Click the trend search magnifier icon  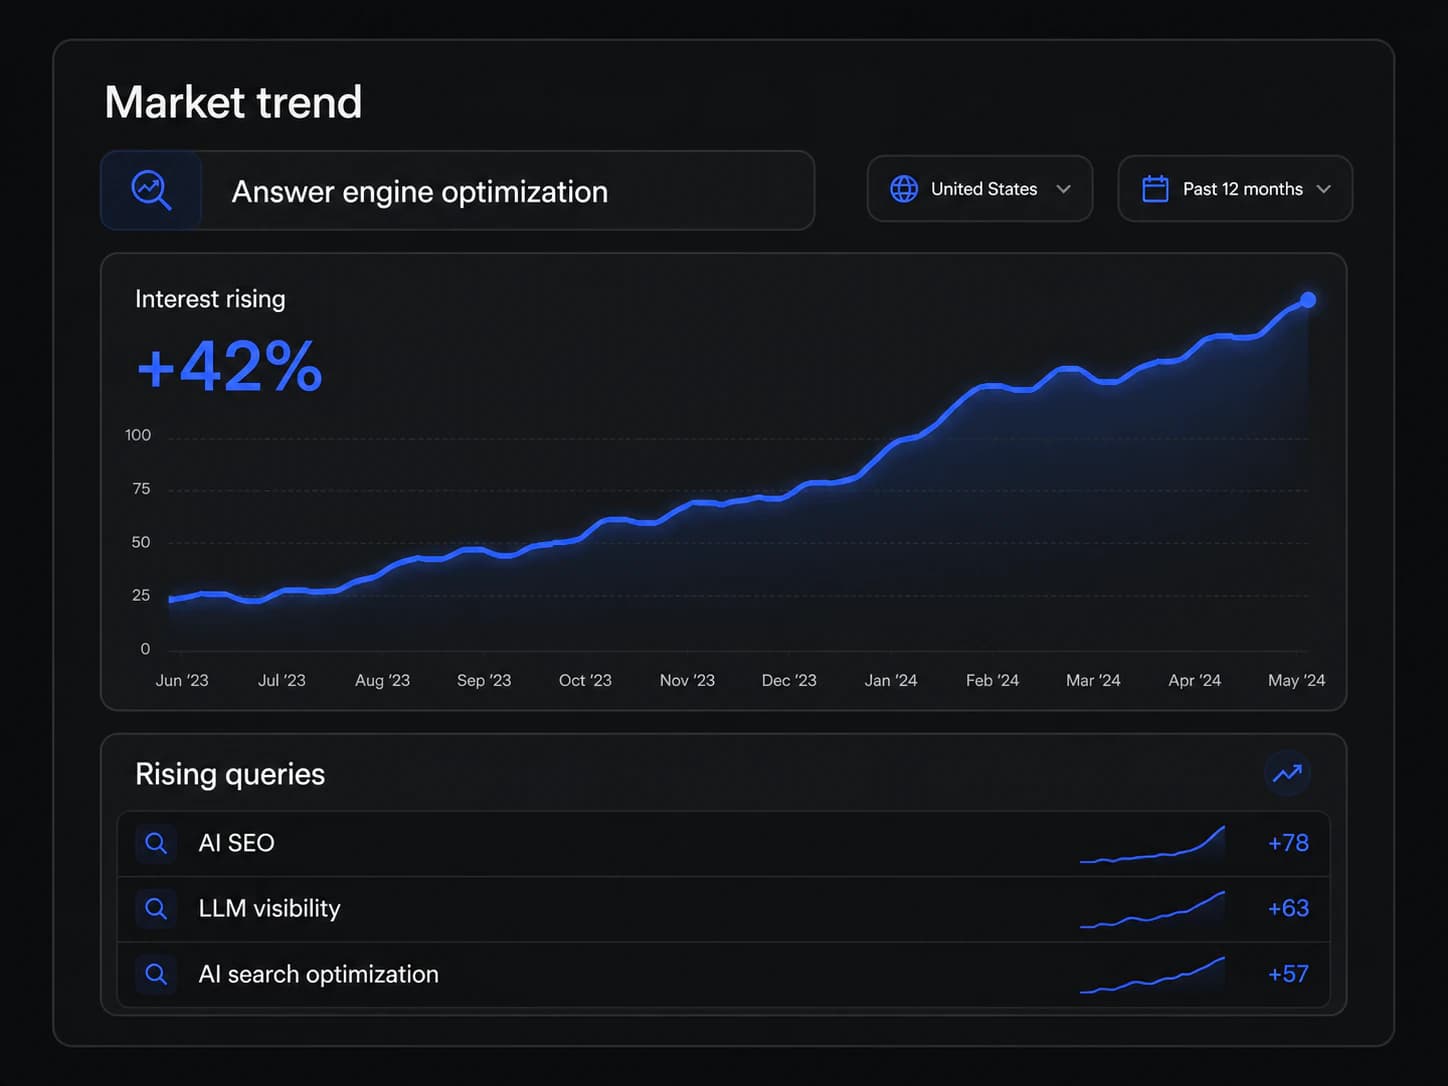152,190
